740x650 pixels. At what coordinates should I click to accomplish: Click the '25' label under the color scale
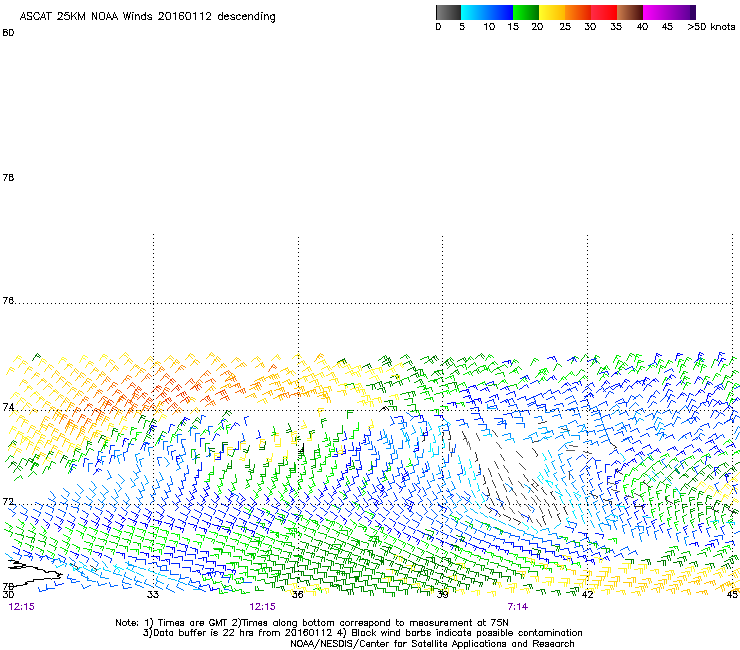(x=565, y=27)
